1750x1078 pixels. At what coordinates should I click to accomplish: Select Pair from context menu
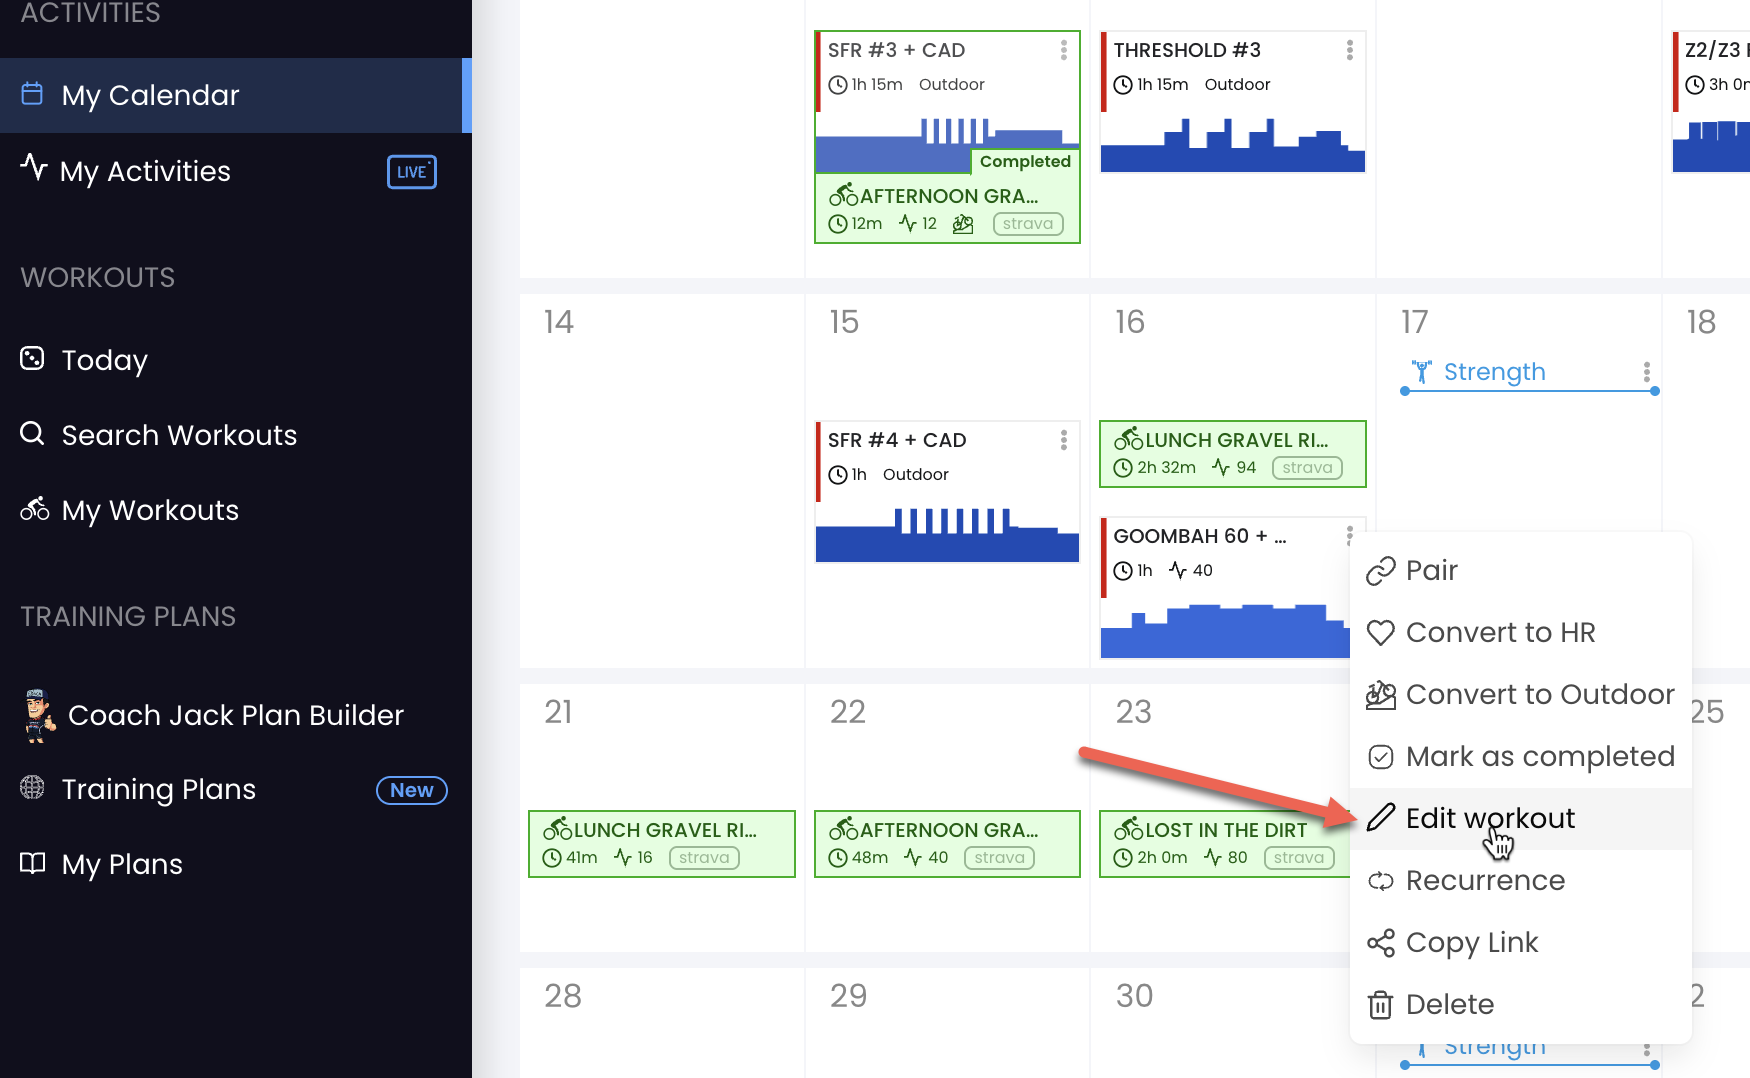[x=1520, y=570]
